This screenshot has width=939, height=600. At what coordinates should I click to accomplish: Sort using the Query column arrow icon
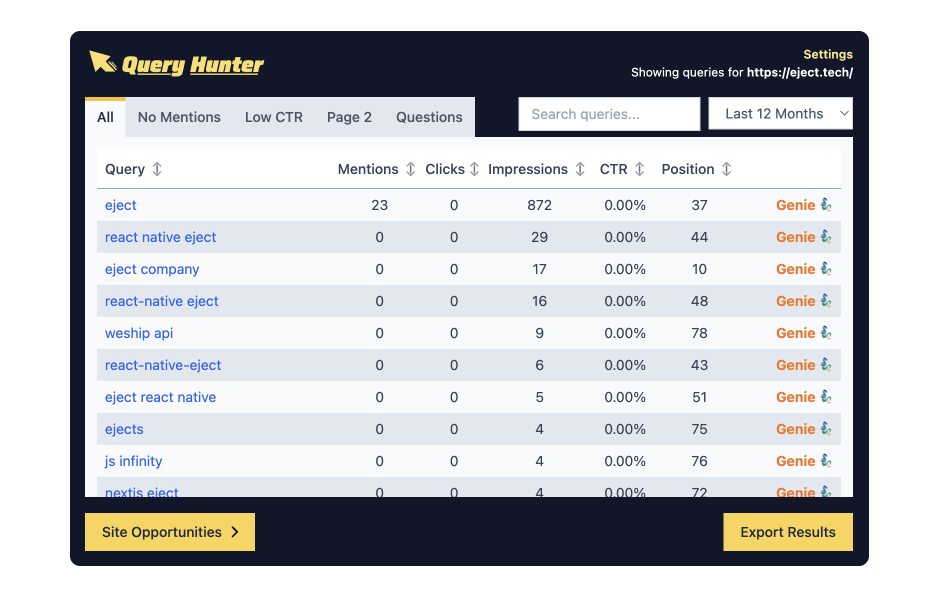(x=156, y=169)
